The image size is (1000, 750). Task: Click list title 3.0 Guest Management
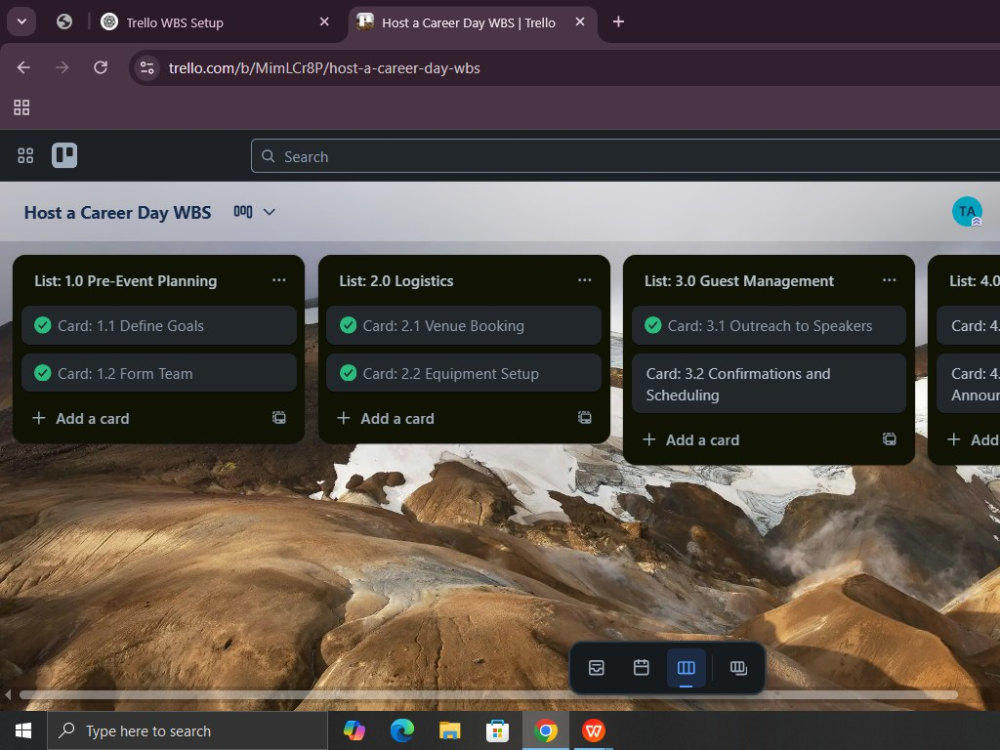click(739, 281)
